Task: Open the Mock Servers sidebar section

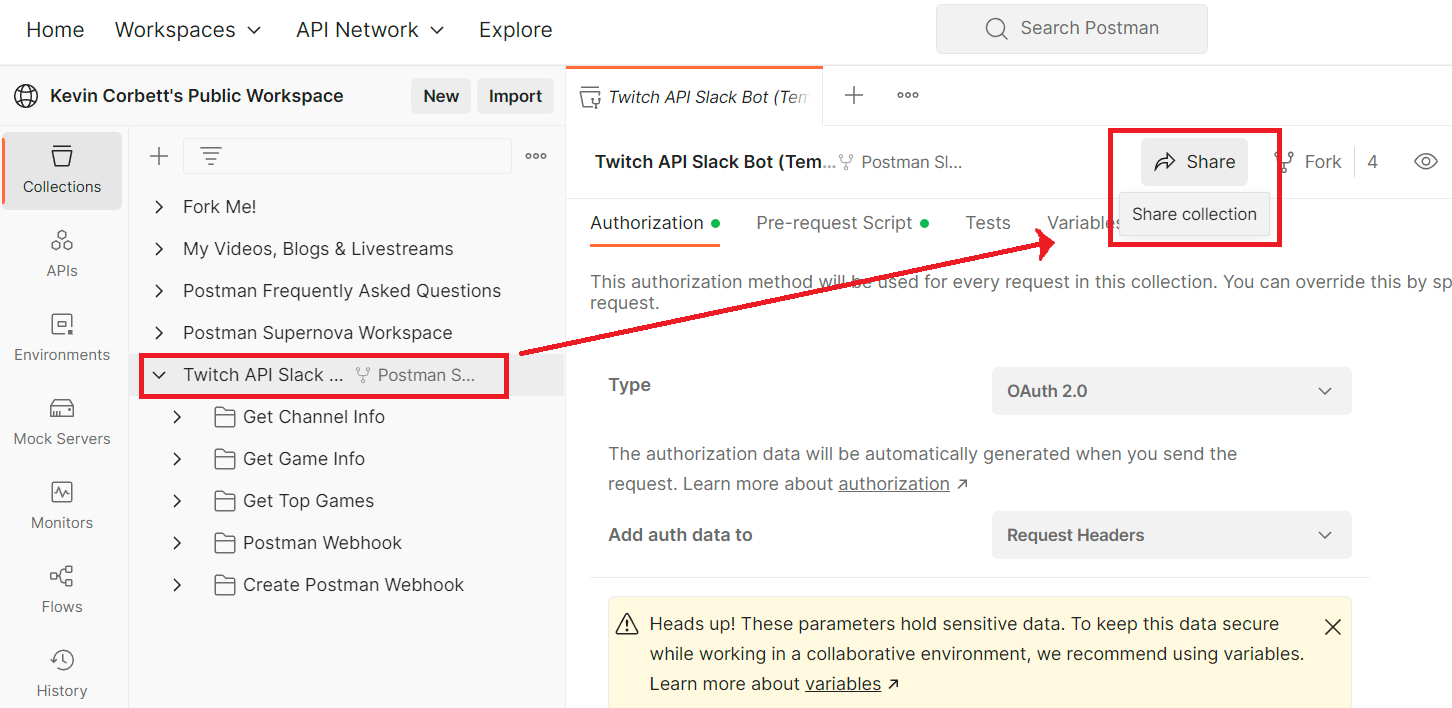Action: (x=62, y=421)
